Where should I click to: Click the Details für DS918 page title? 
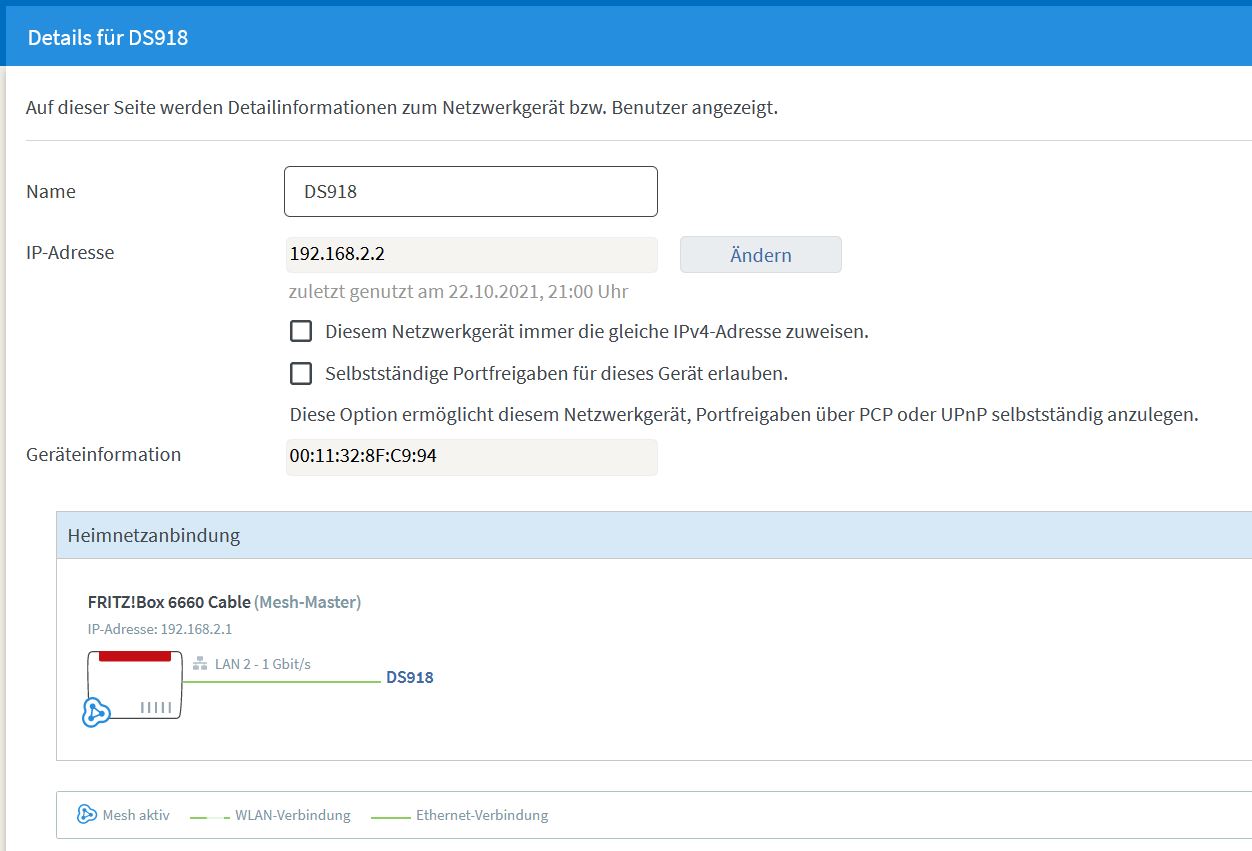pos(108,38)
